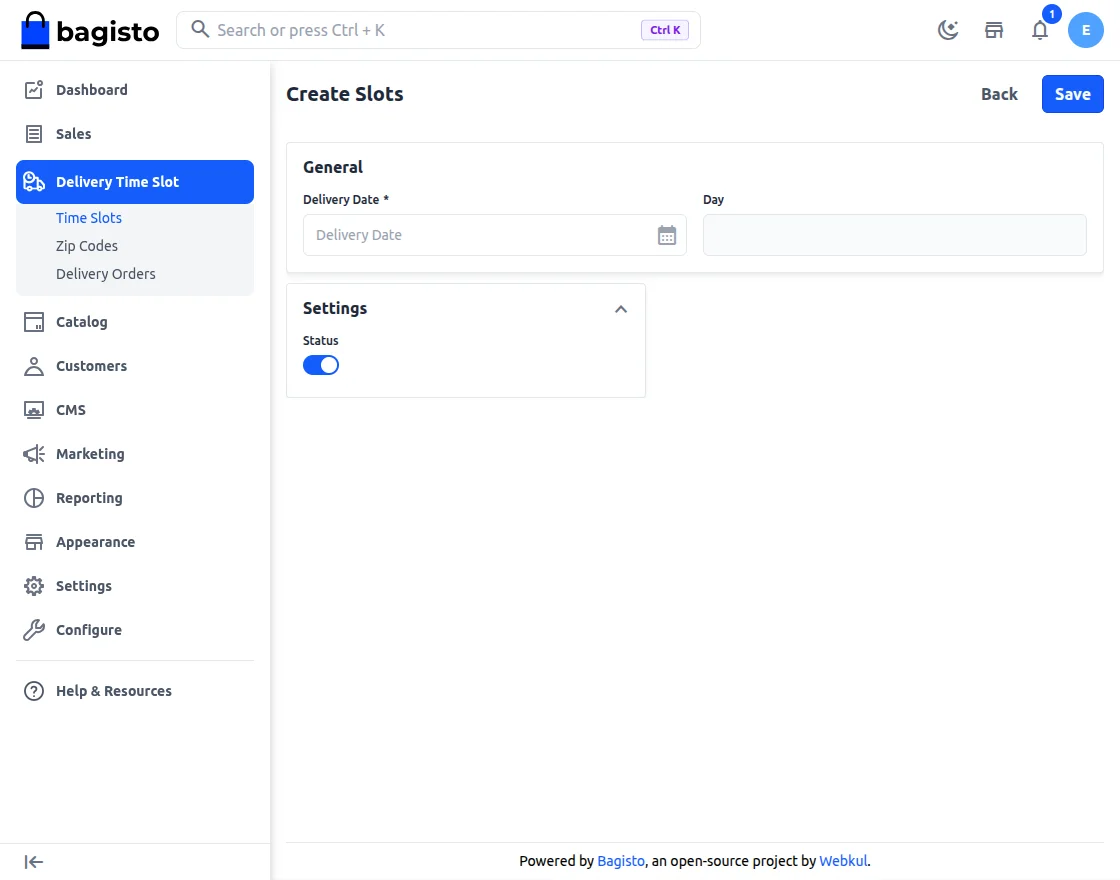
Task: Click the Marketing megaphone icon
Action: point(34,454)
